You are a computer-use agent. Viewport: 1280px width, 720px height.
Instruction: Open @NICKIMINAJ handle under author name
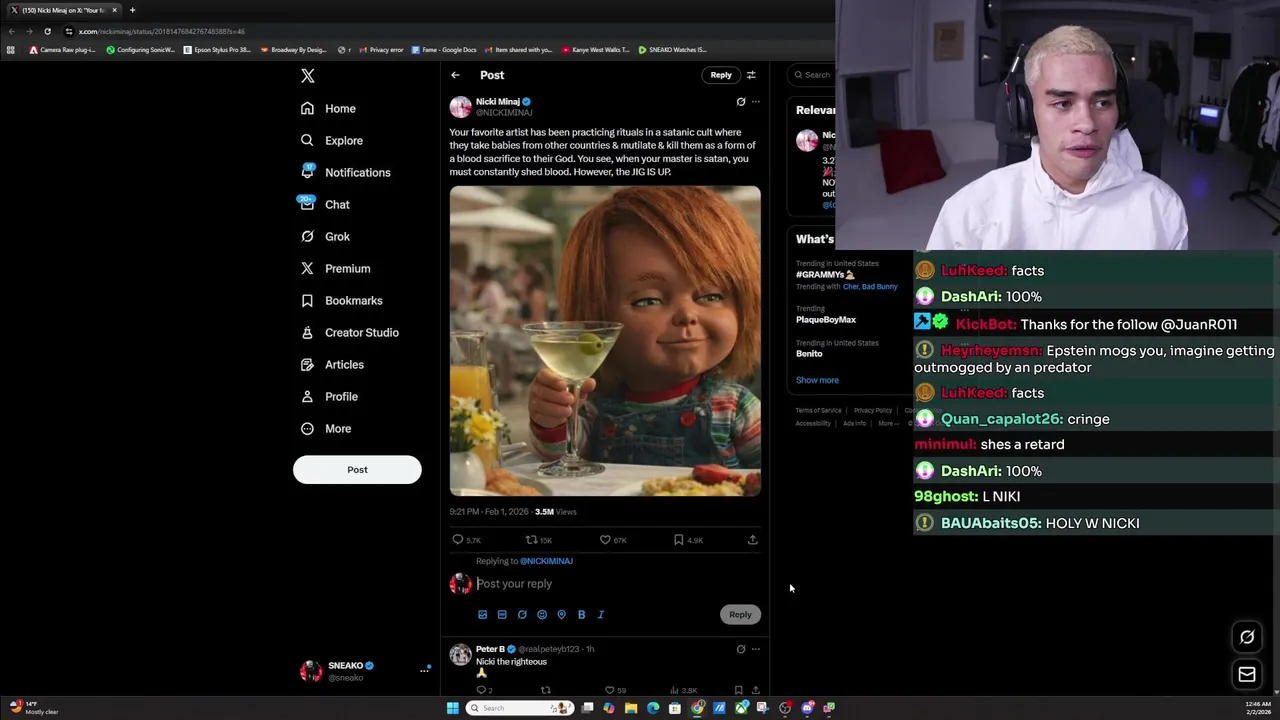point(504,113)
